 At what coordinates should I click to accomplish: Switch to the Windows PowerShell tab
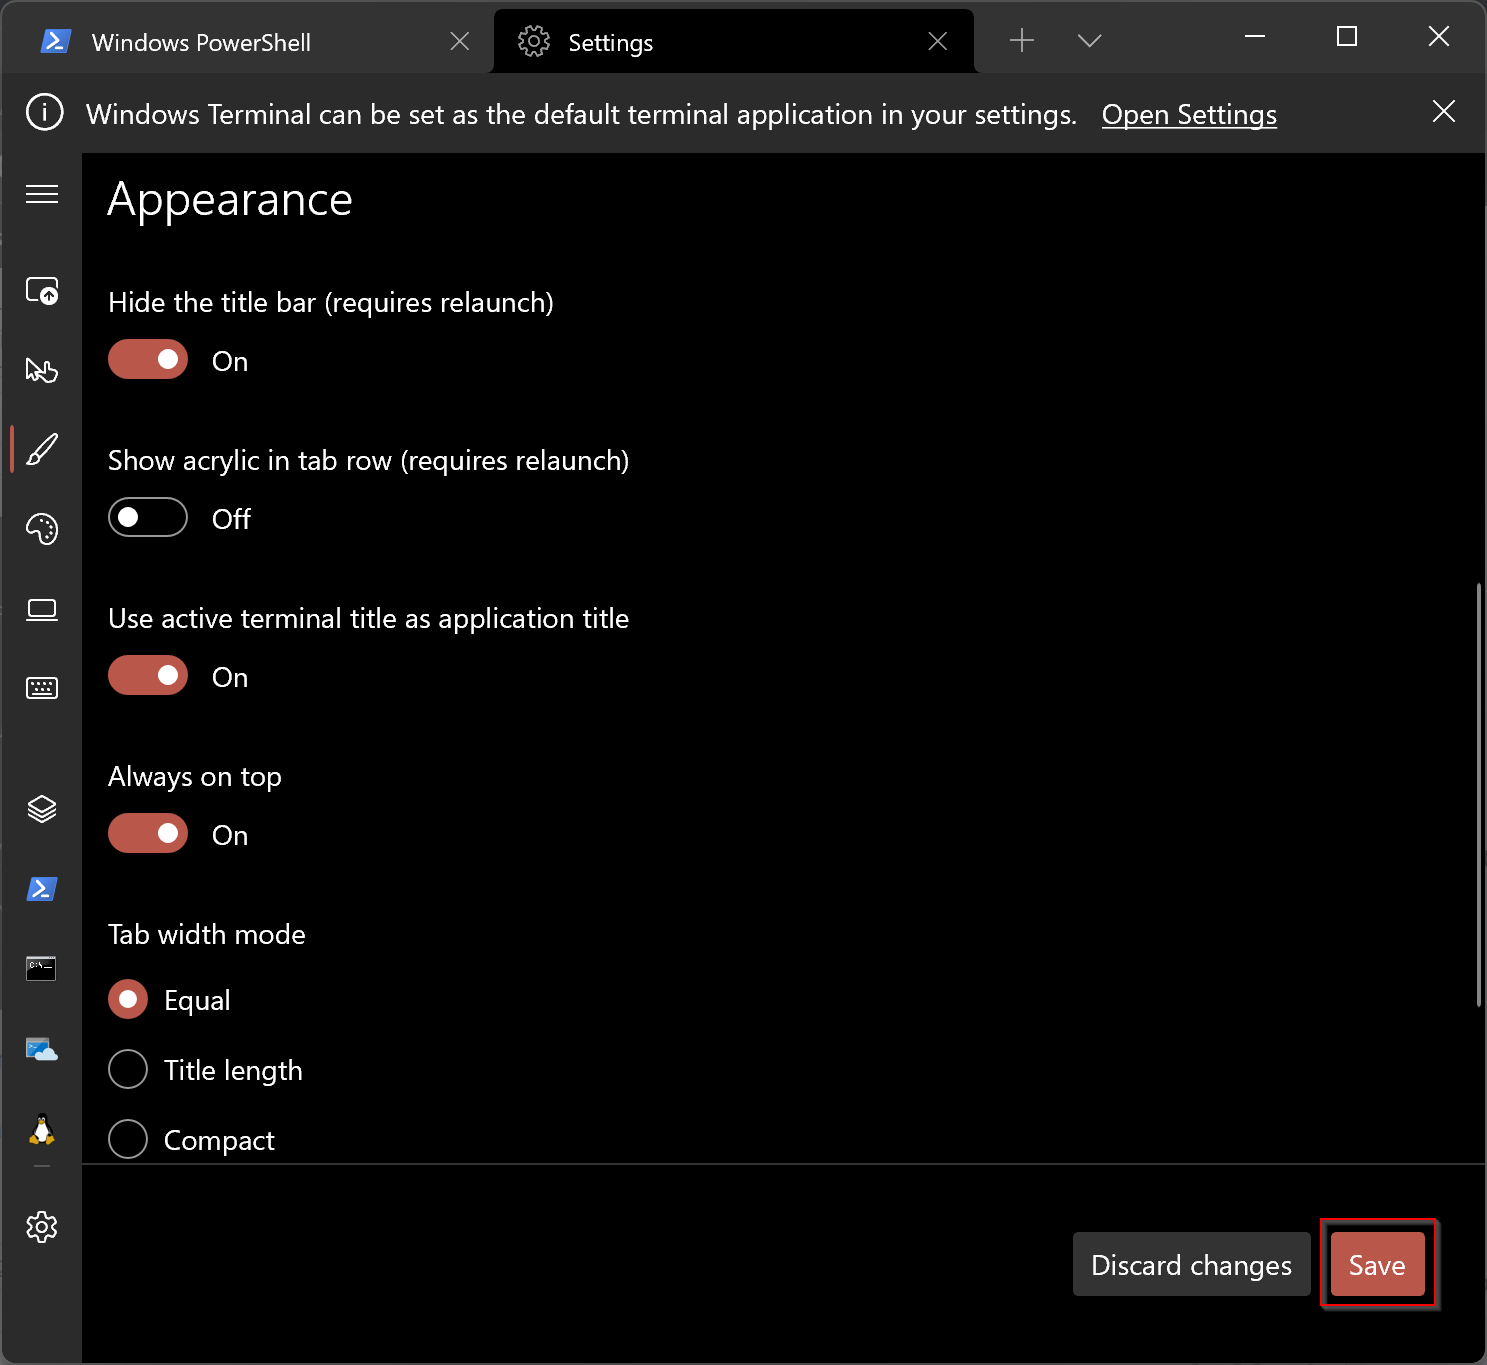click(255, 42)
